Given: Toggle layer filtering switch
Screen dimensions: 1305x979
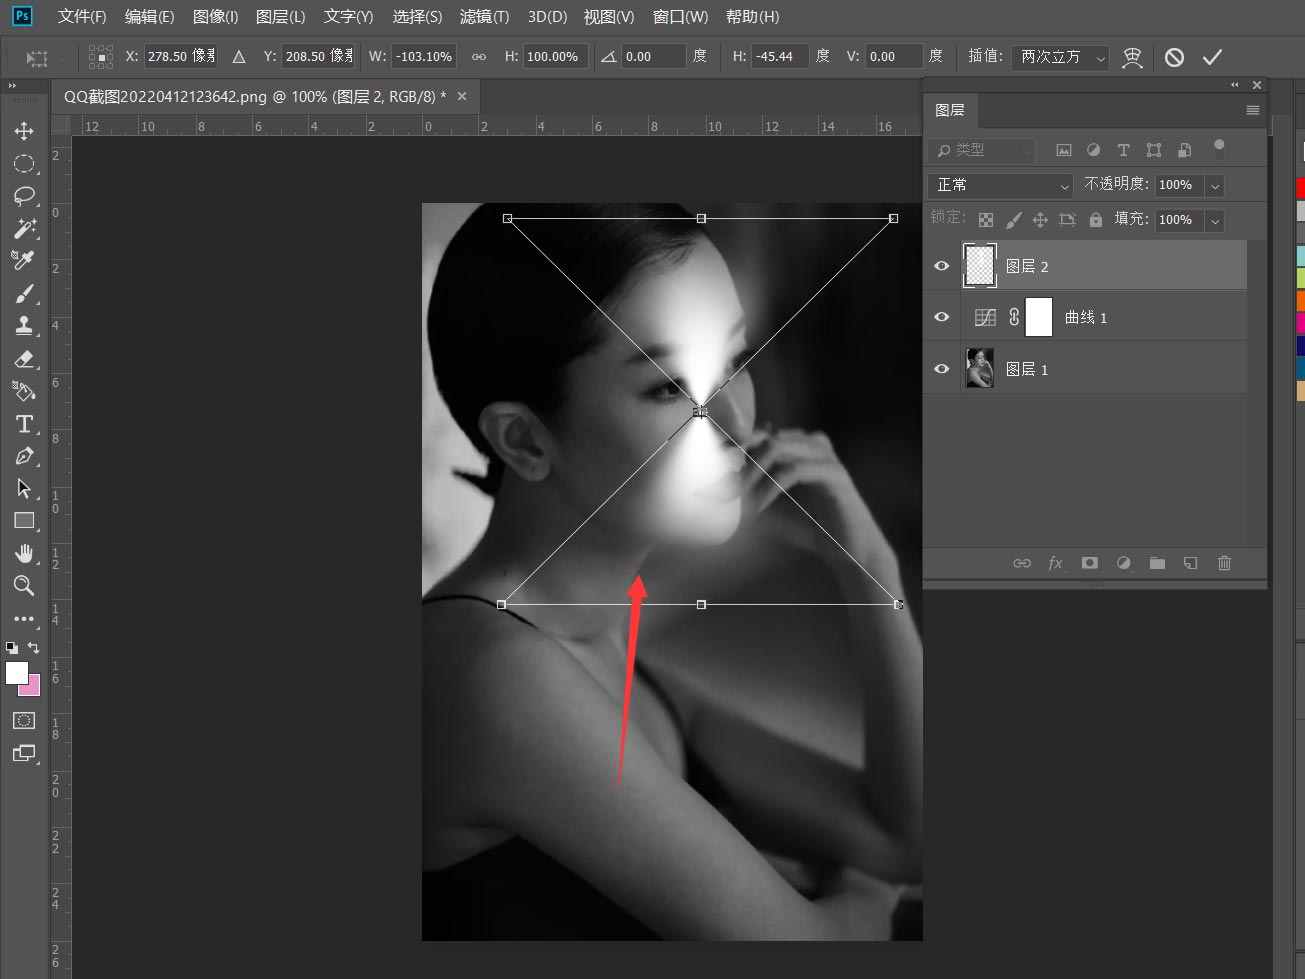Looking at the screenshot, I should (x=1219, y=149).
